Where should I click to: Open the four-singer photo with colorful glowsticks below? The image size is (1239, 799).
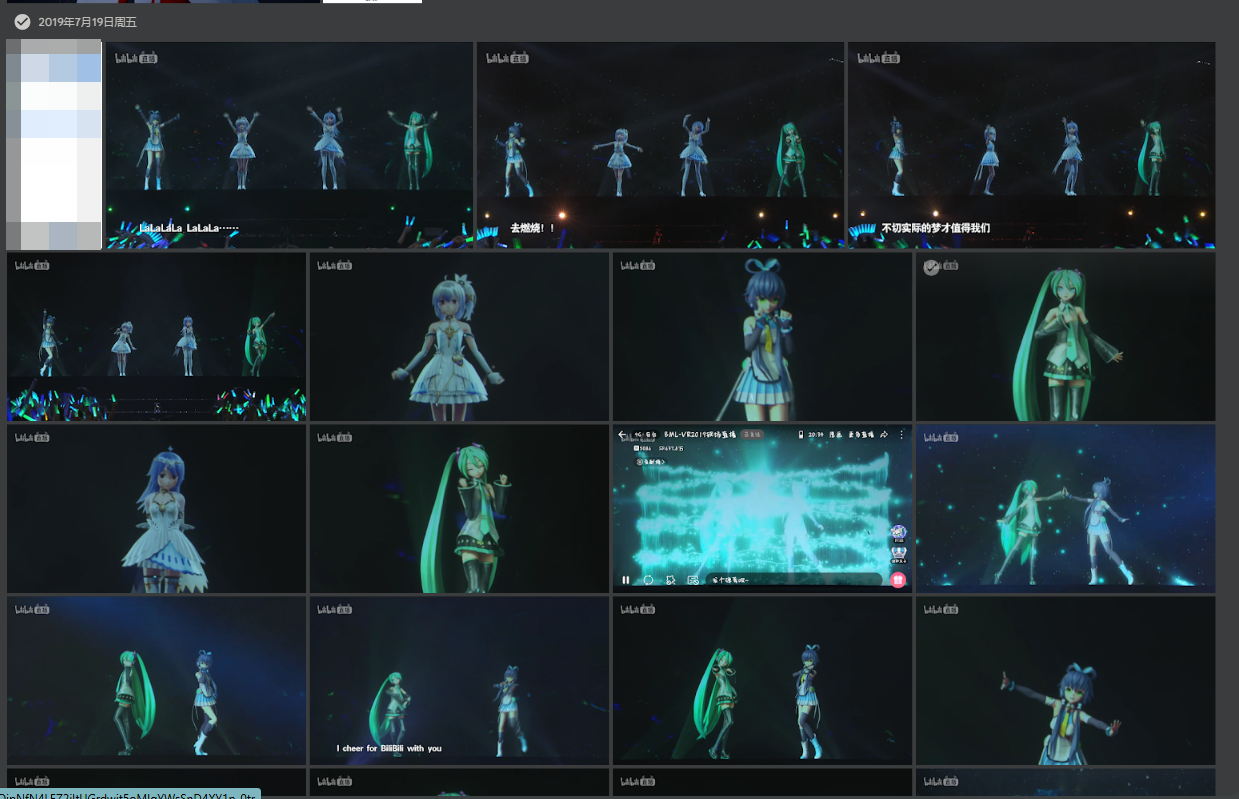pyautogui.click(x=157, y=336)
